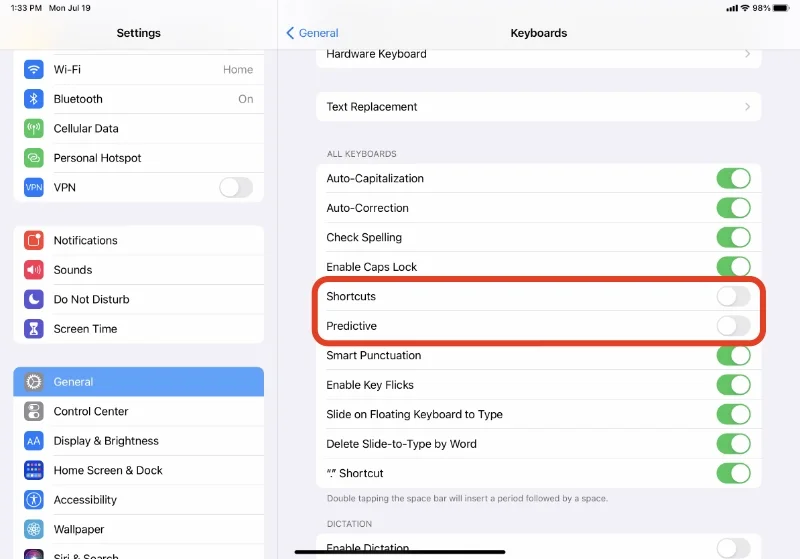Tap the Wi-Fi icon in sidebar
Image resolution: width=800 pixels, height=559 pixels.
[x=34, y=70]
